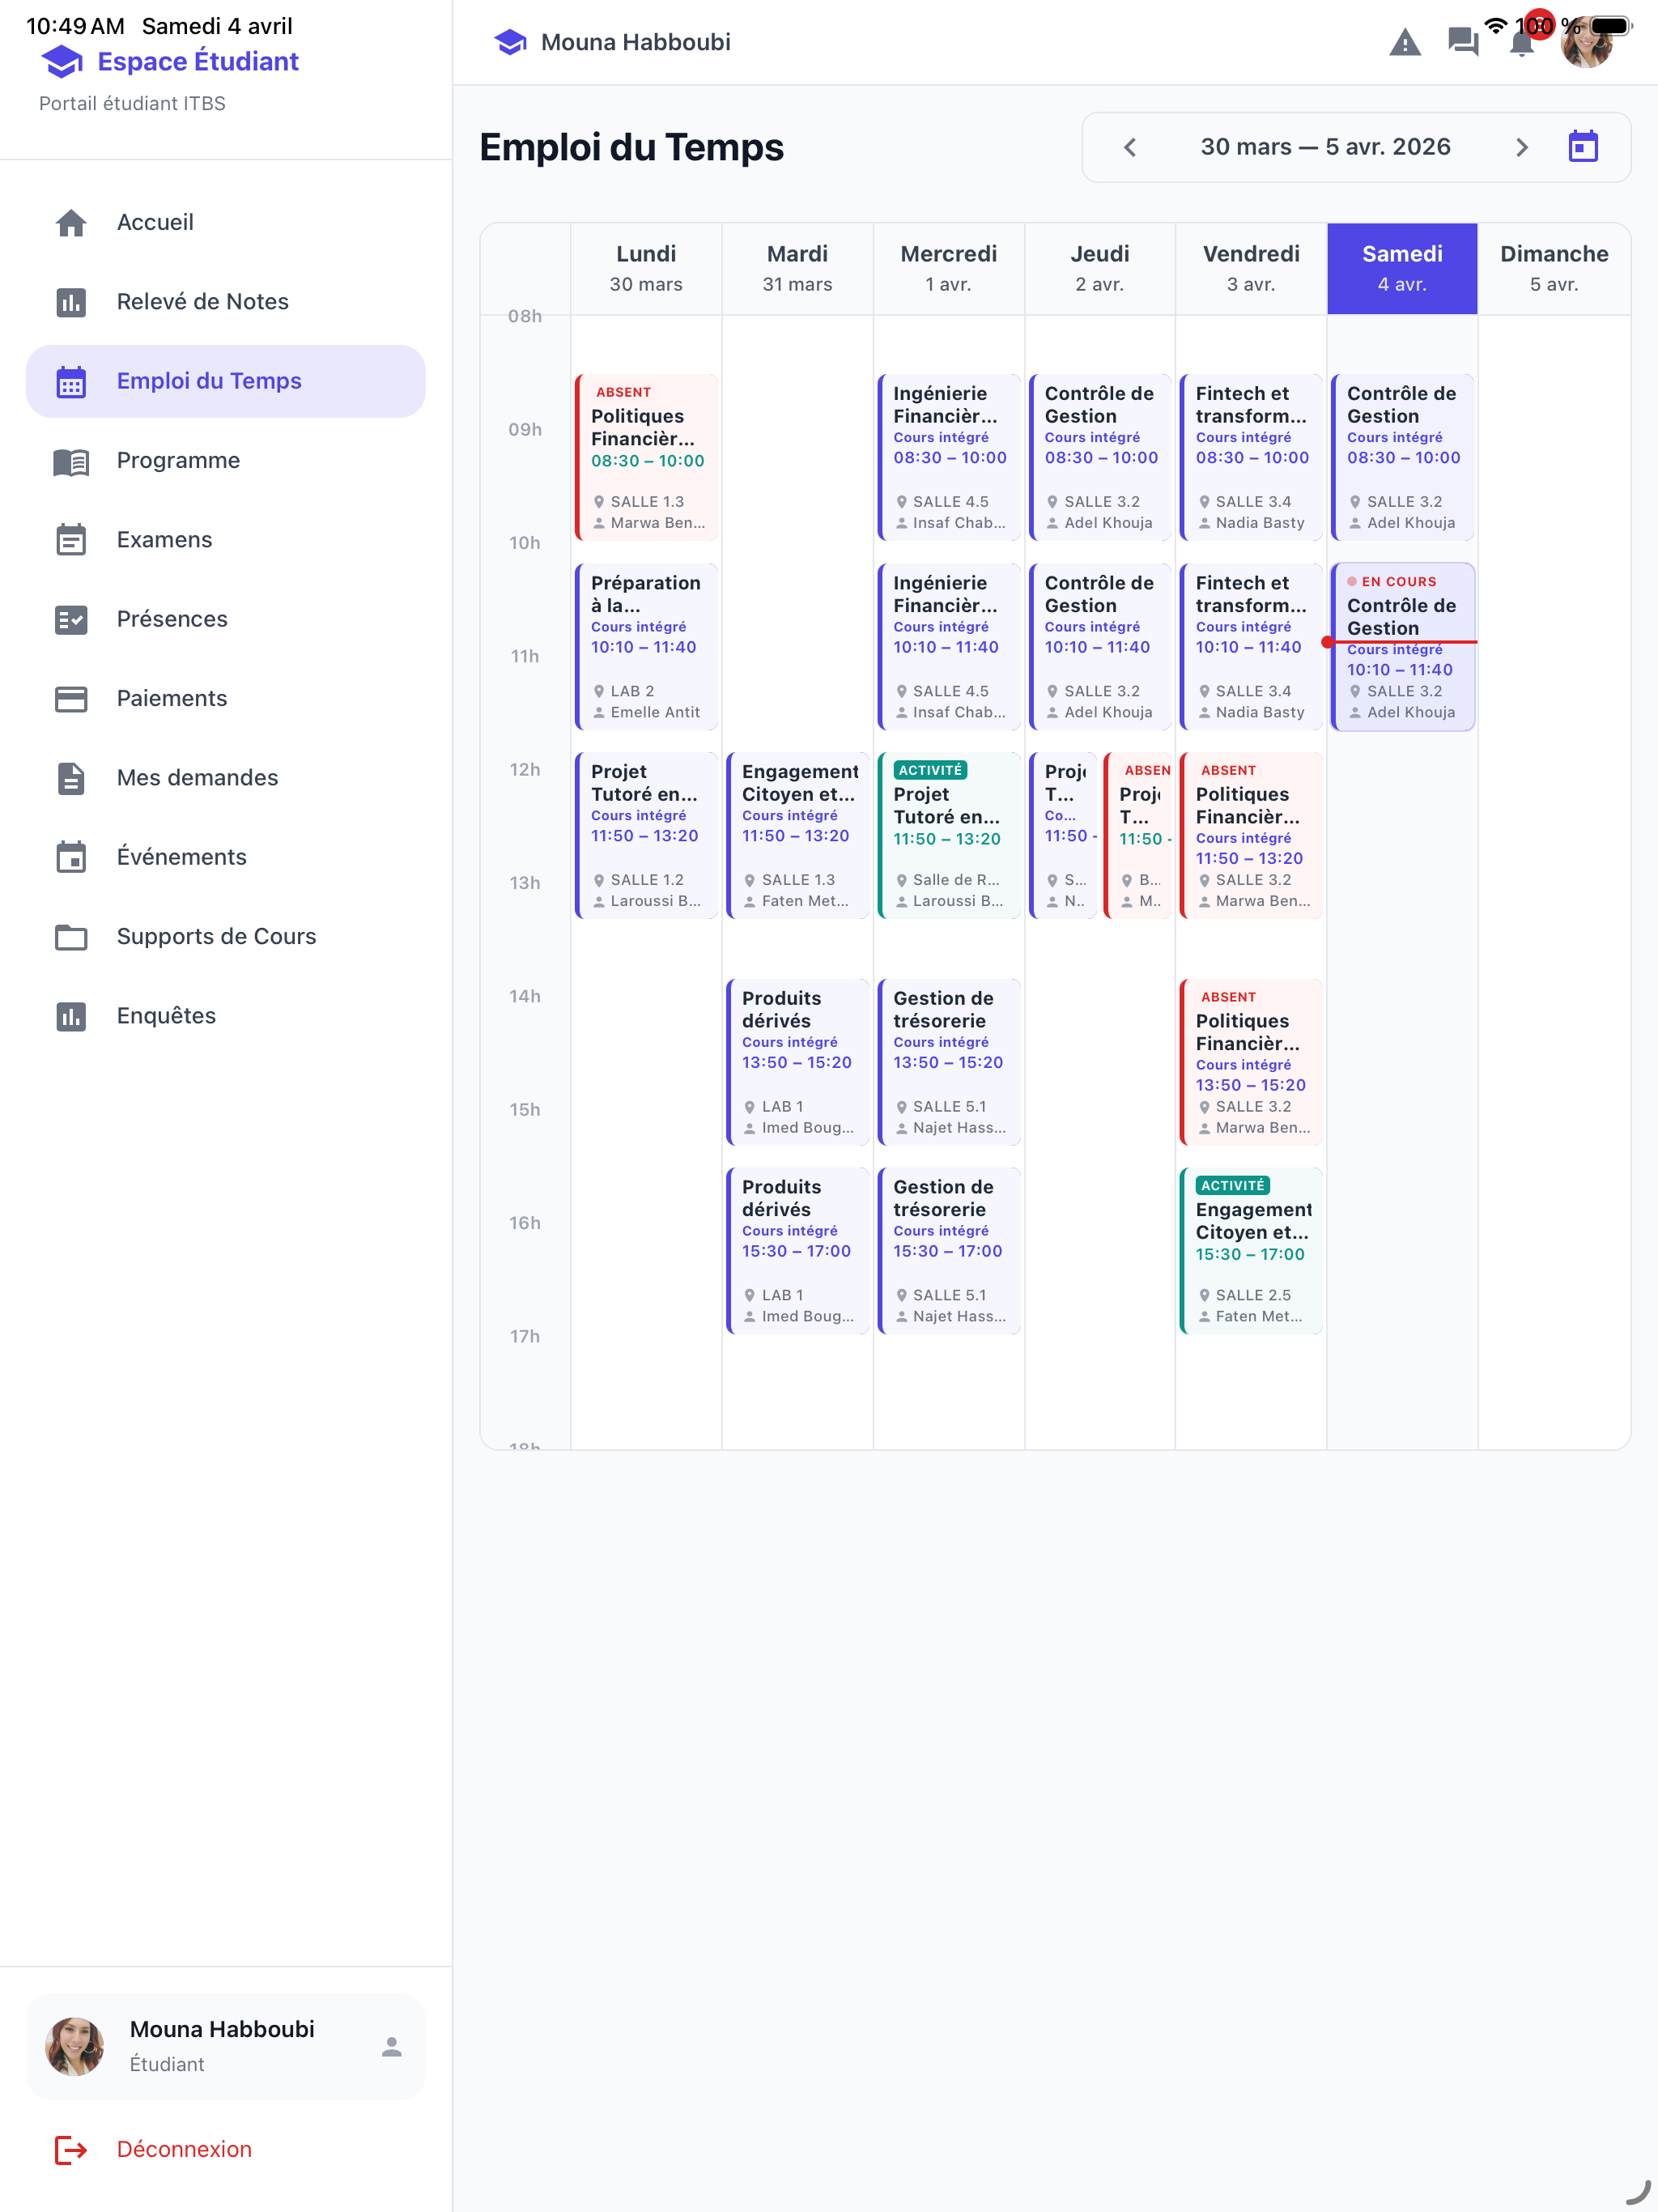
Task: Open Wednesday Ingénierie Financière 08:30 class
Action: 948,458
